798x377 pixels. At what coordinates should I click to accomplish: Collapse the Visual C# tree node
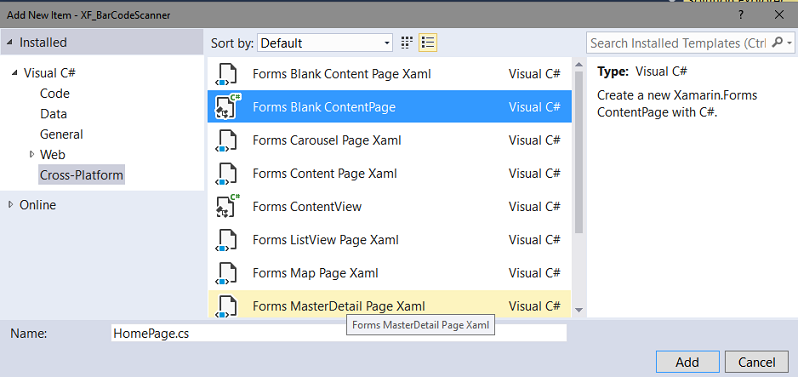[x=14, y=73]
